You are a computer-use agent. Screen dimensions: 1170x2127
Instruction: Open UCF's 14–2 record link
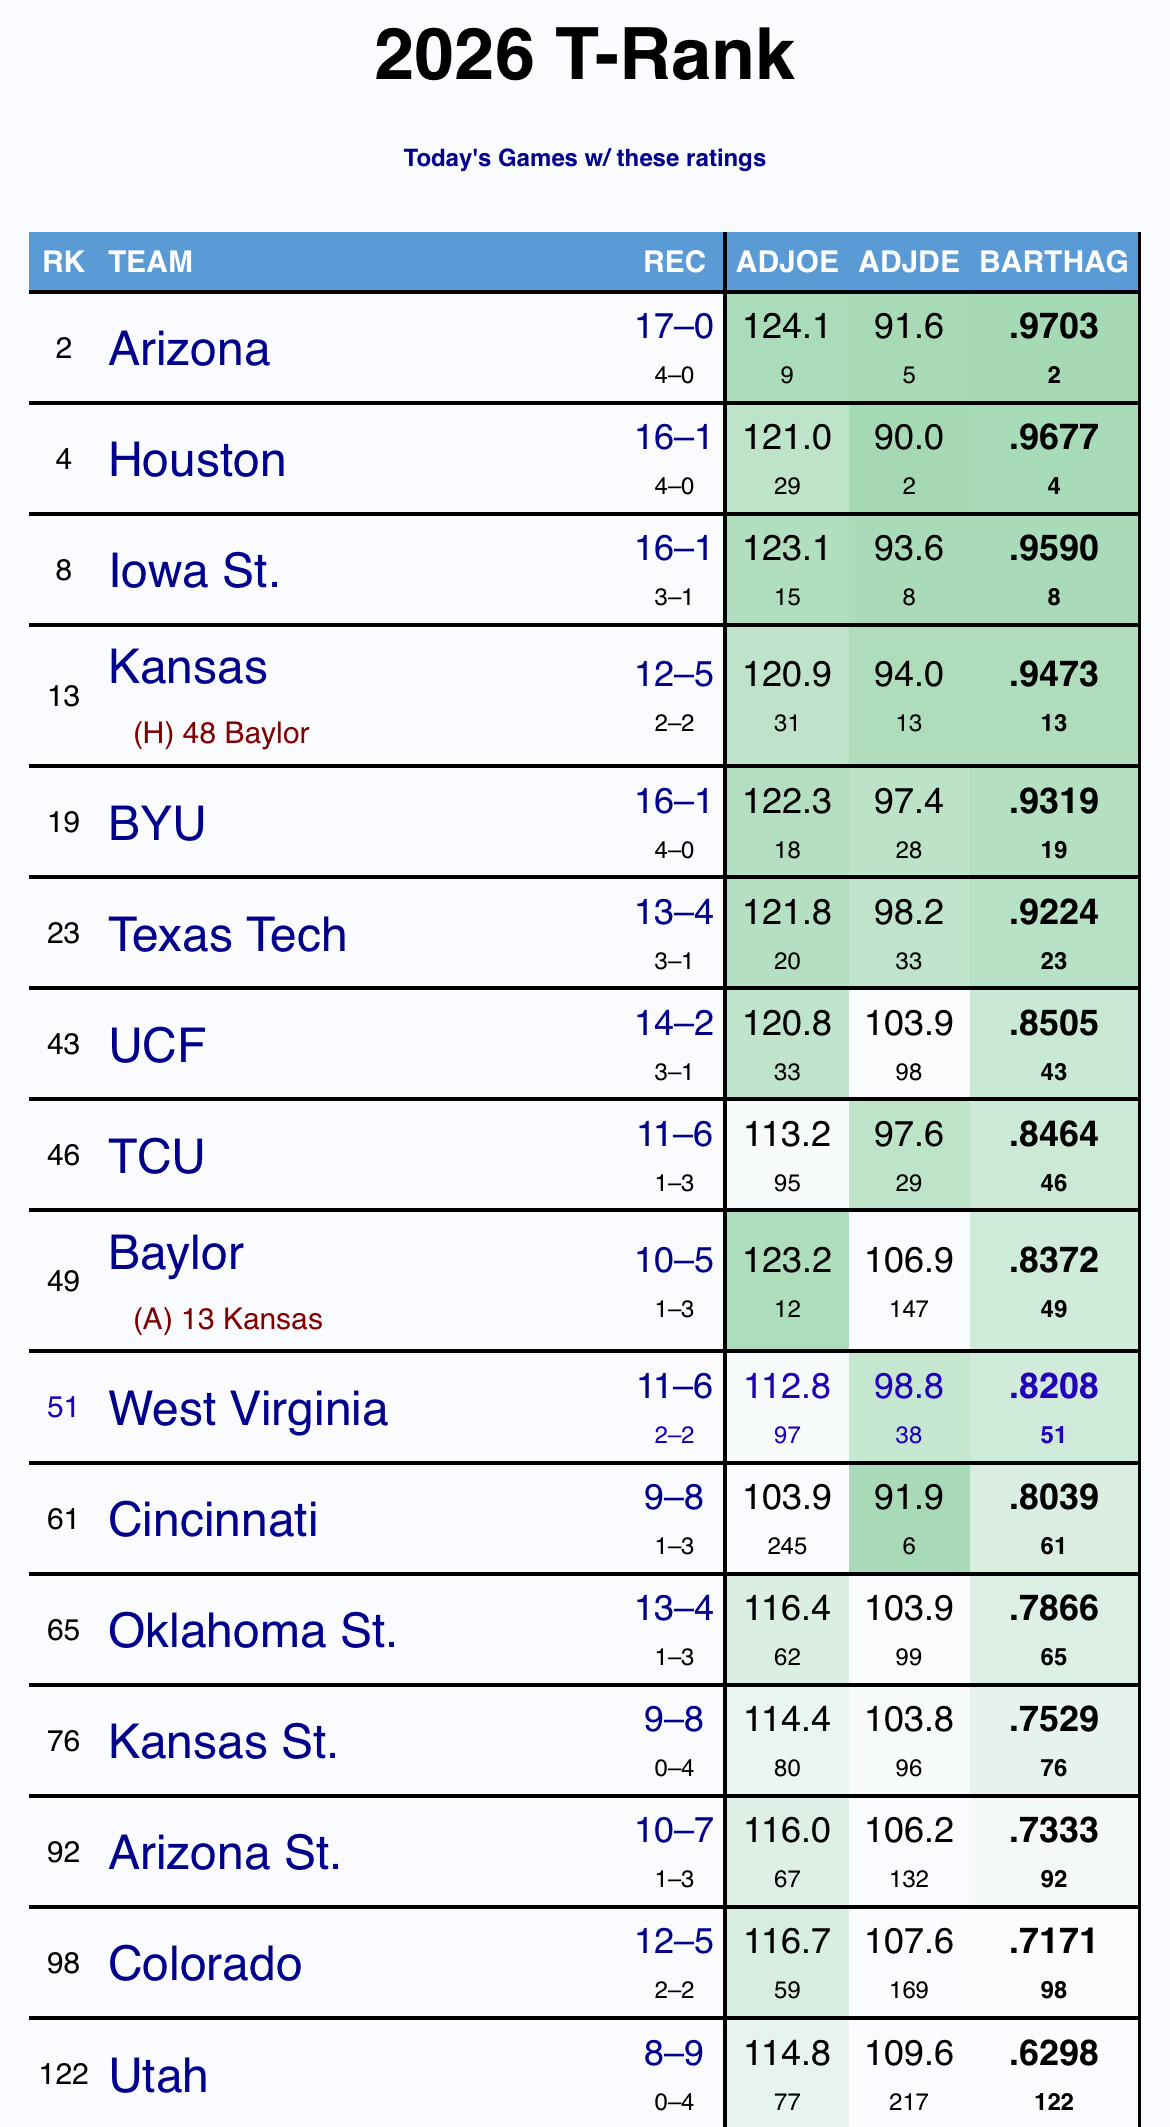tap(674, 1023)
